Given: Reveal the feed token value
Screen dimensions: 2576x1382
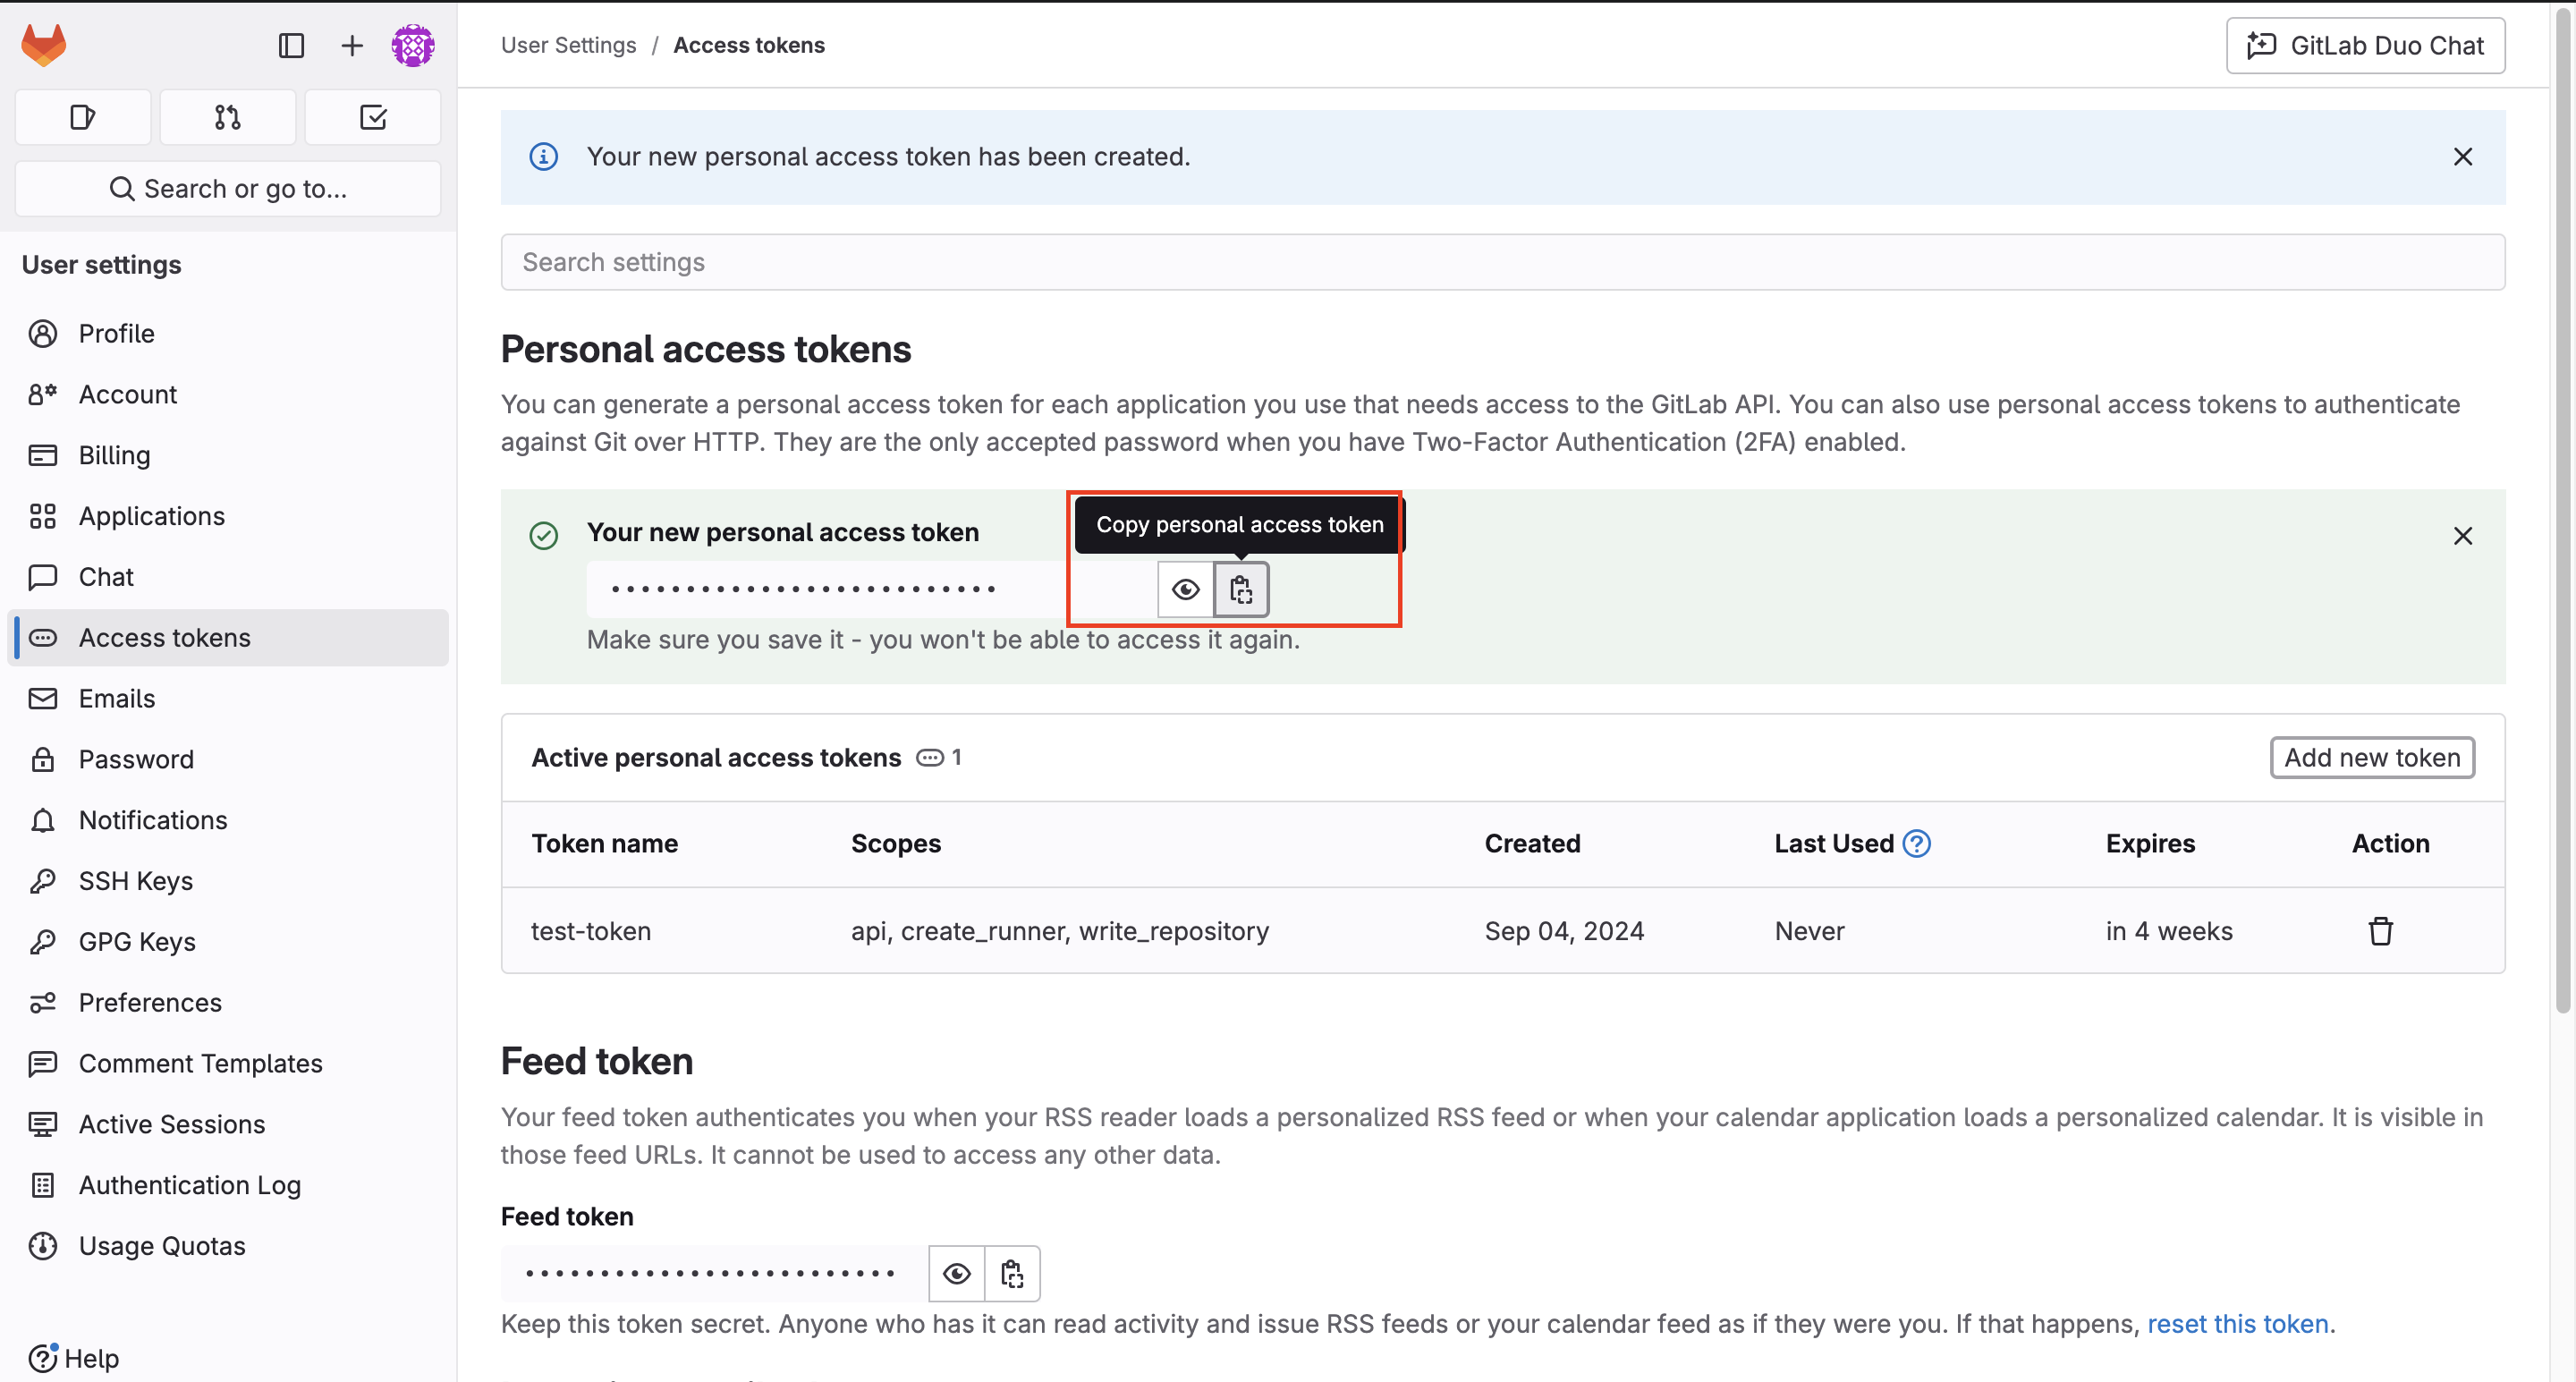Looking at the screenshot, I should 956,1273.
